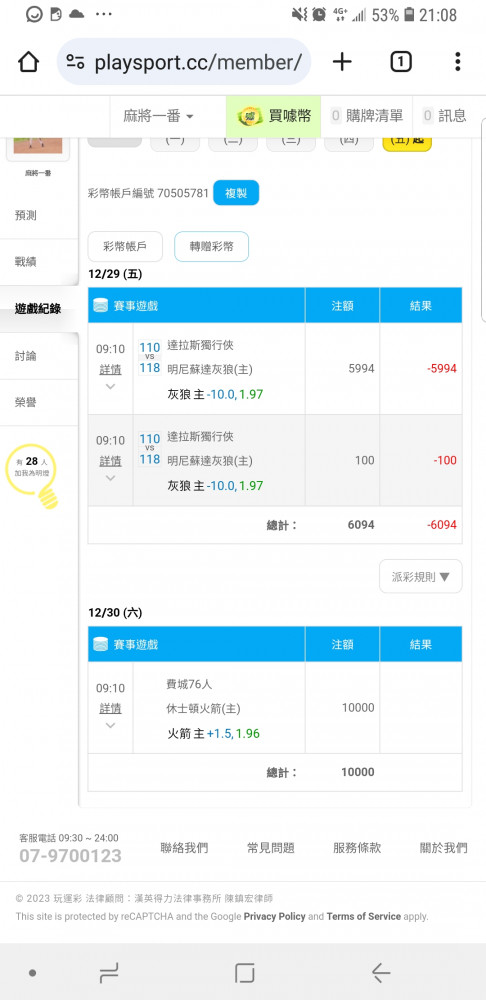This screenshot has height=1000, width=486.
Task: Open the browser three-dot menu
Action: pyautogui.click(x=457, y=62)
